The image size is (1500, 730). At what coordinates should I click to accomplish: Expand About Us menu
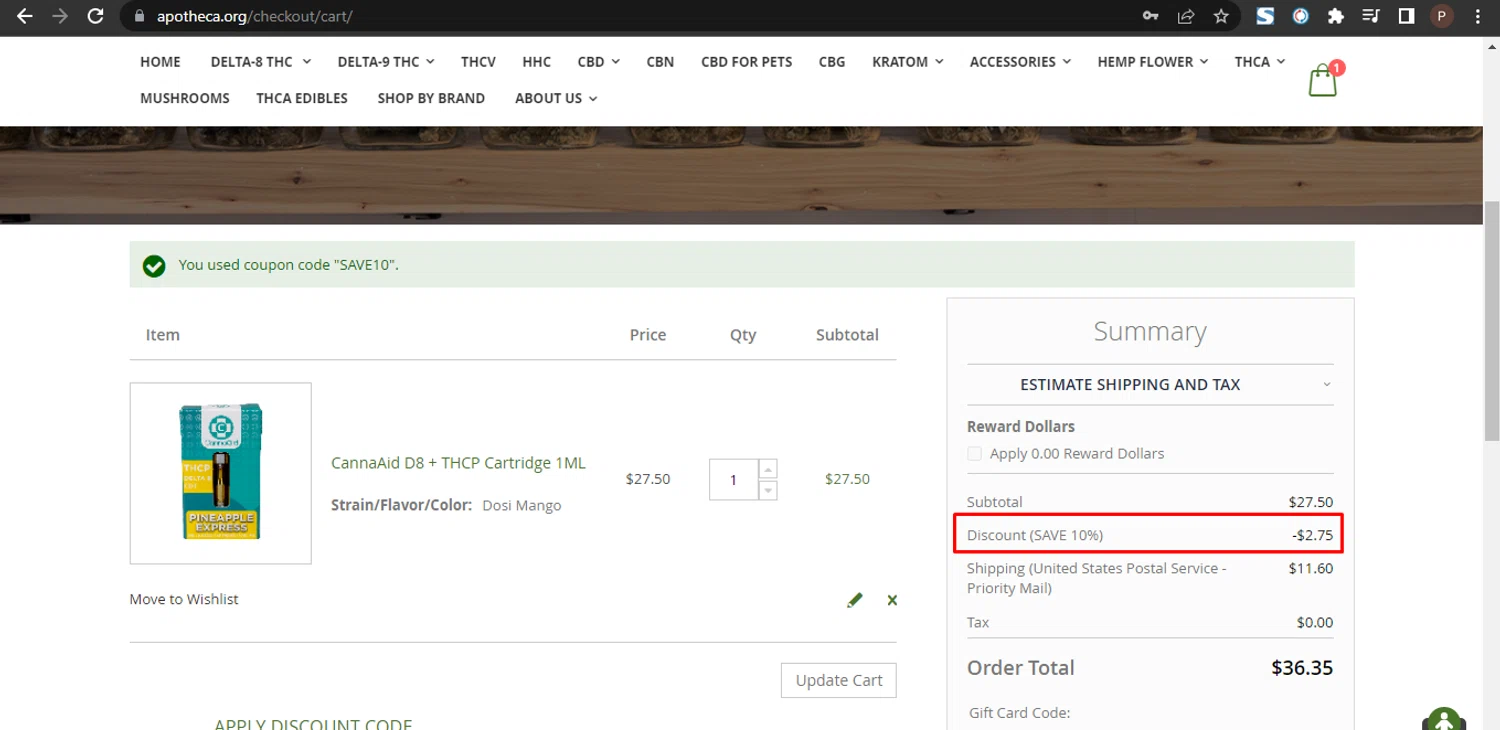coord(556,98)
